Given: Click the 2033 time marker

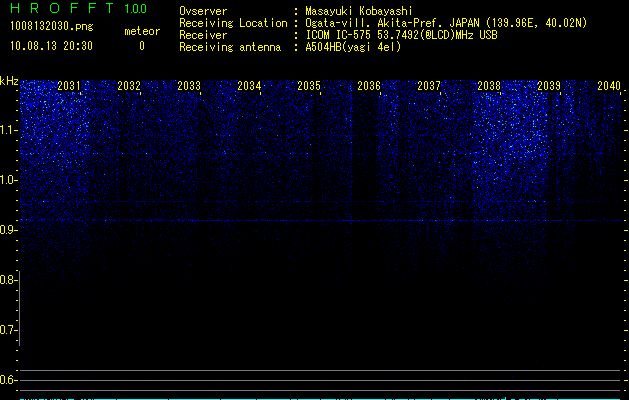Looking at the screenshot, I should tap(189, 86).
